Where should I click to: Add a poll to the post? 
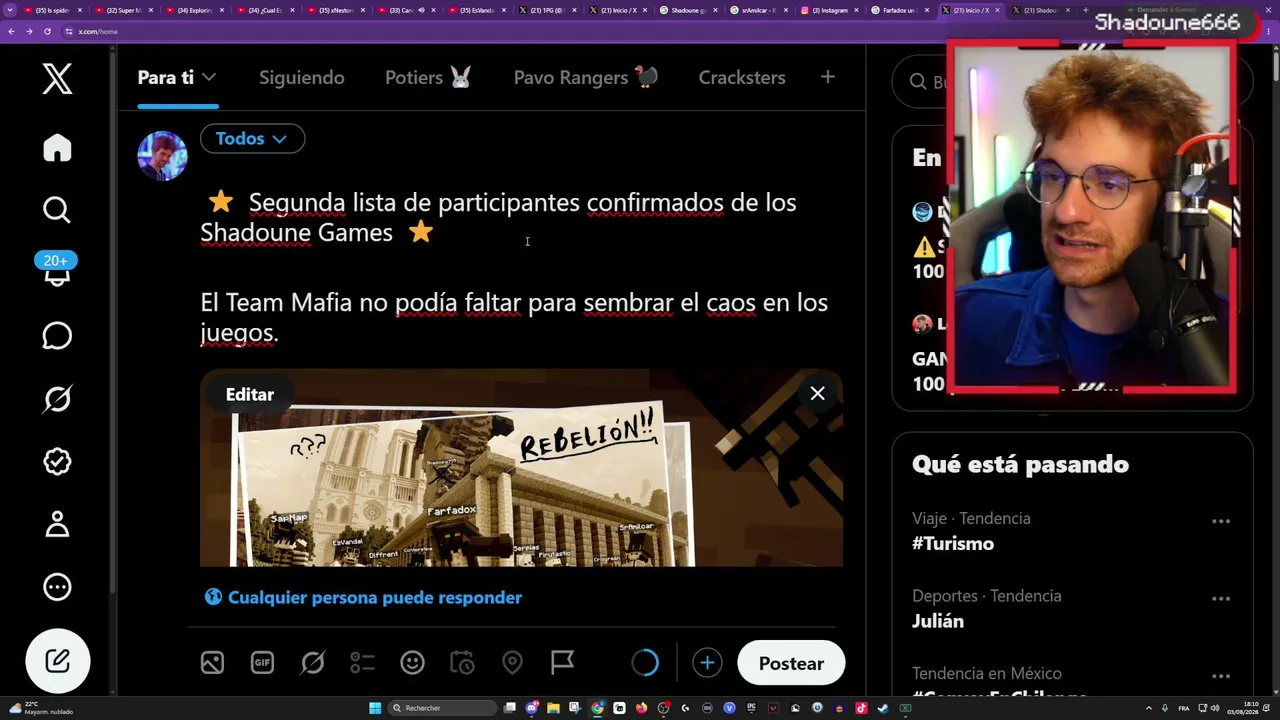pyautogui.click(x=362, y=662)
